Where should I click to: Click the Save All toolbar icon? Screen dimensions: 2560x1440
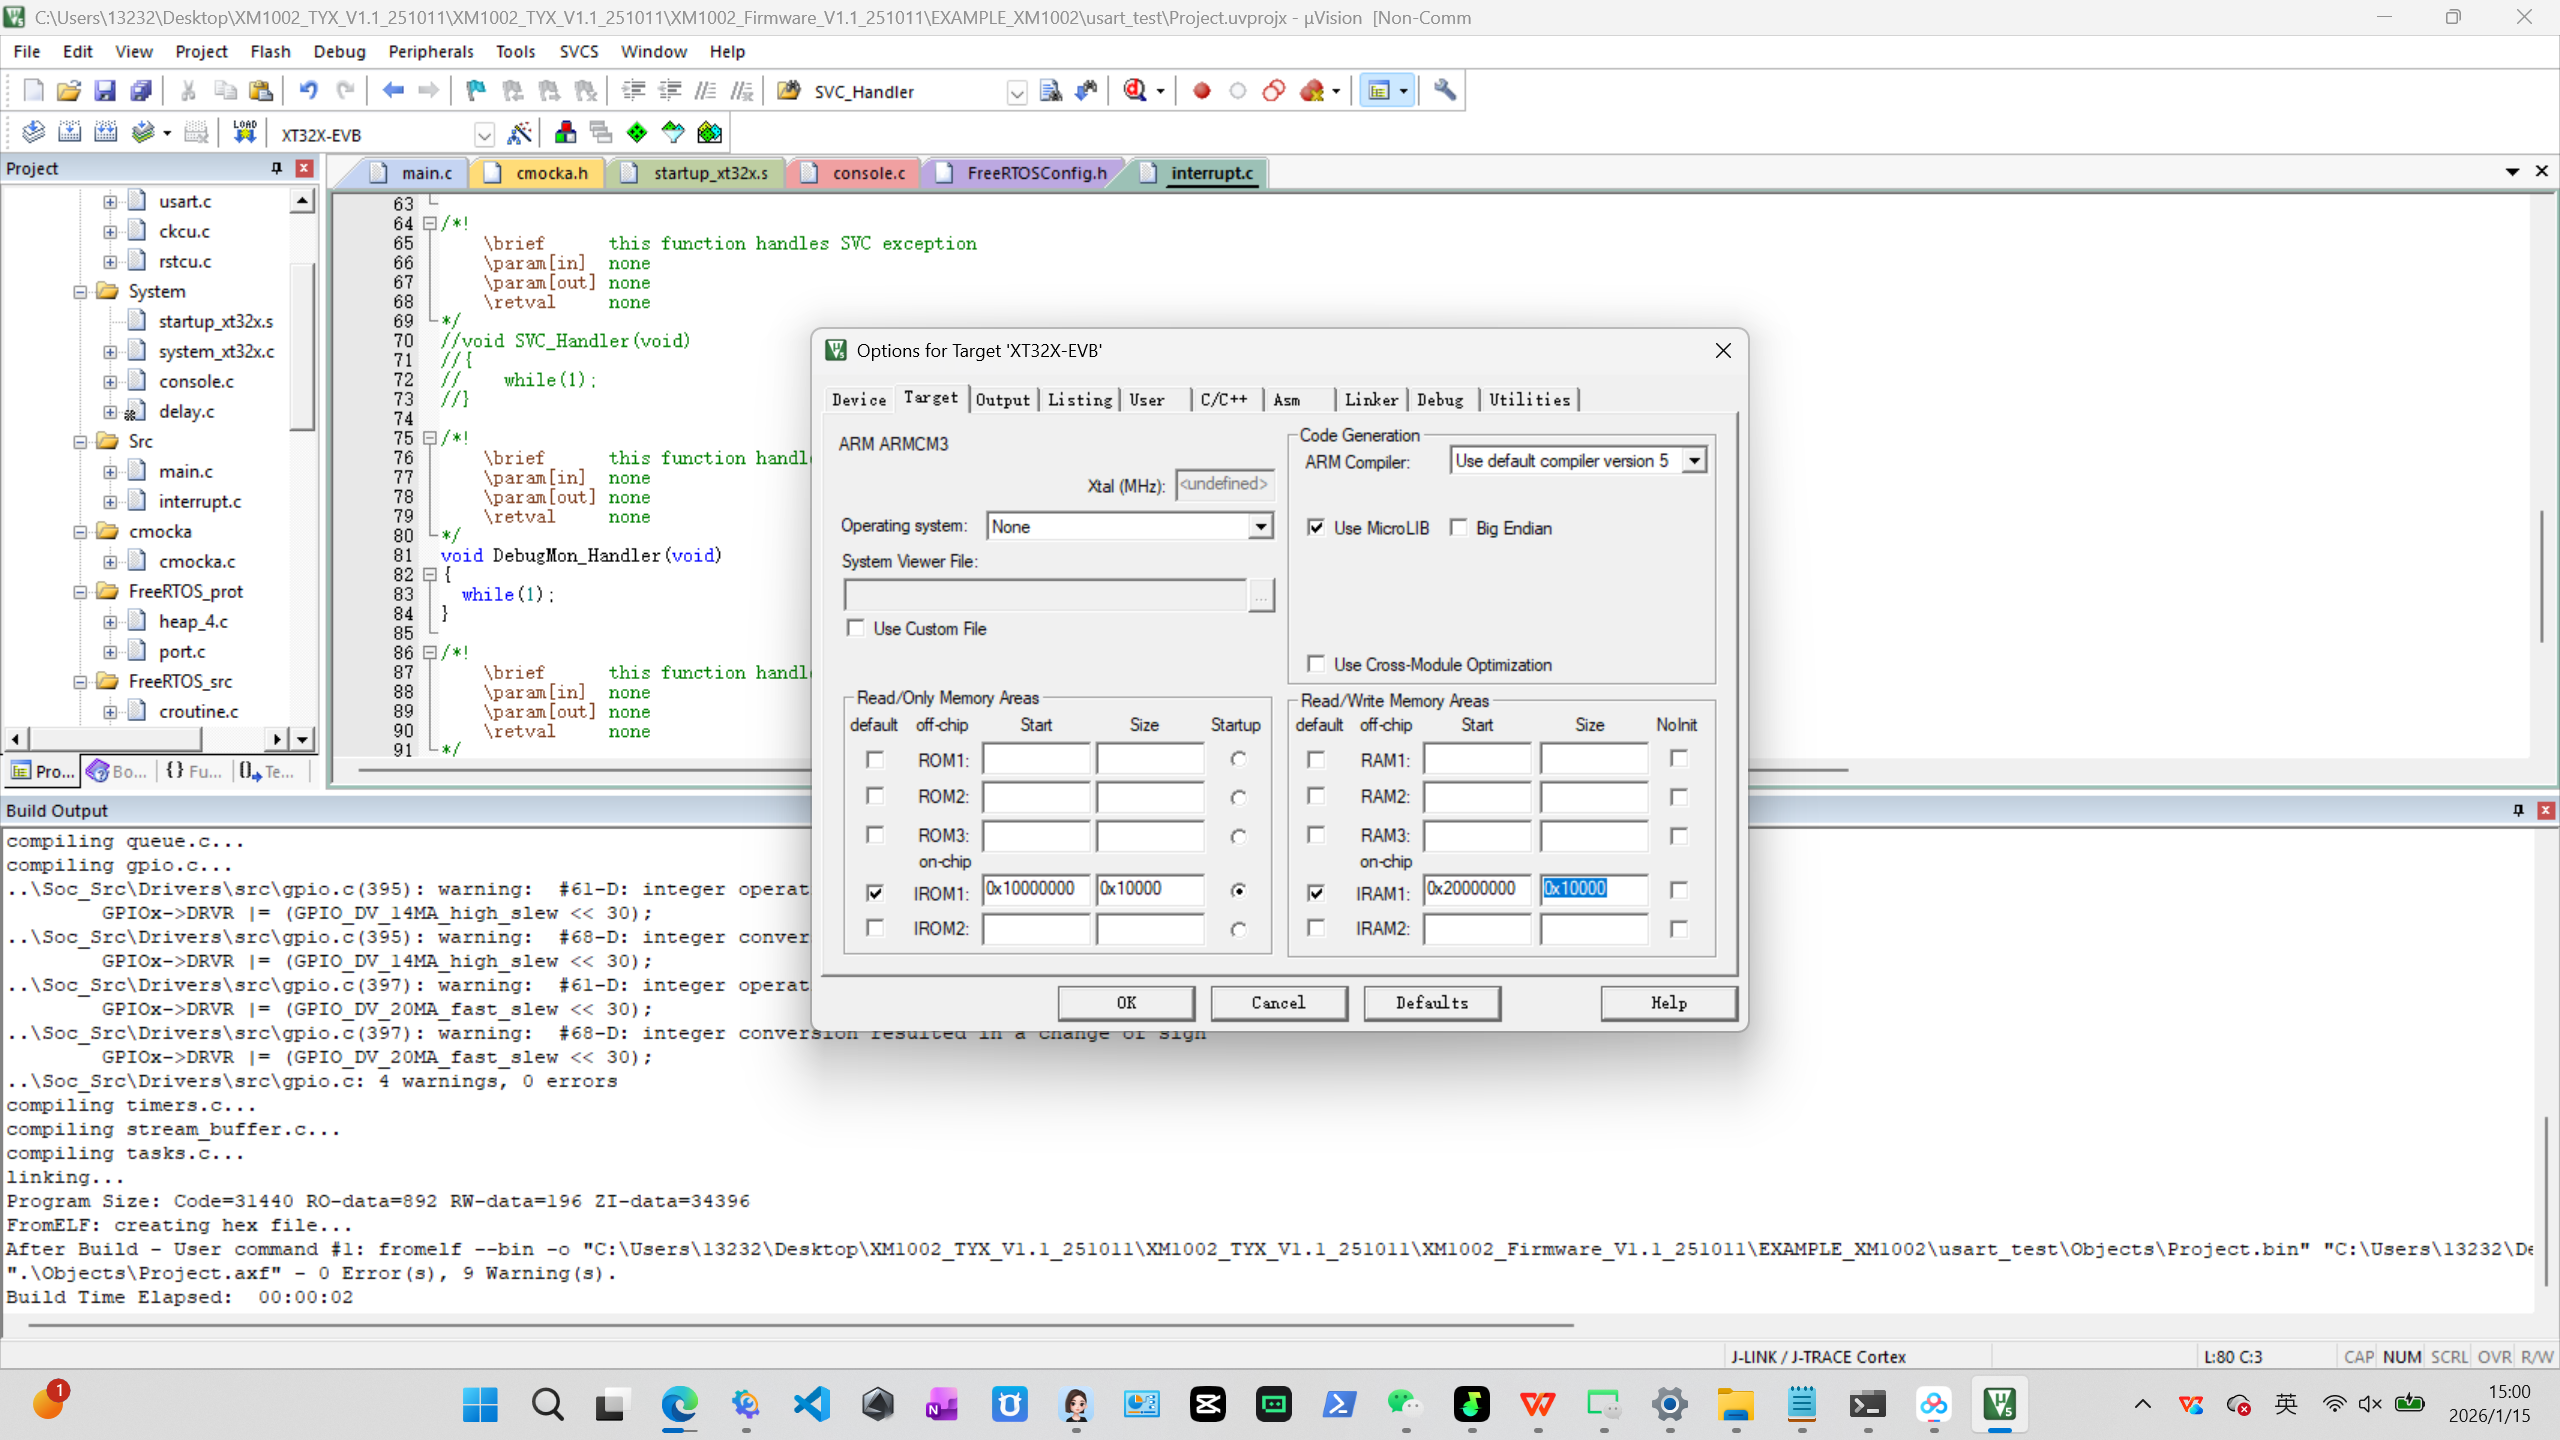click(x=141, y=91)
